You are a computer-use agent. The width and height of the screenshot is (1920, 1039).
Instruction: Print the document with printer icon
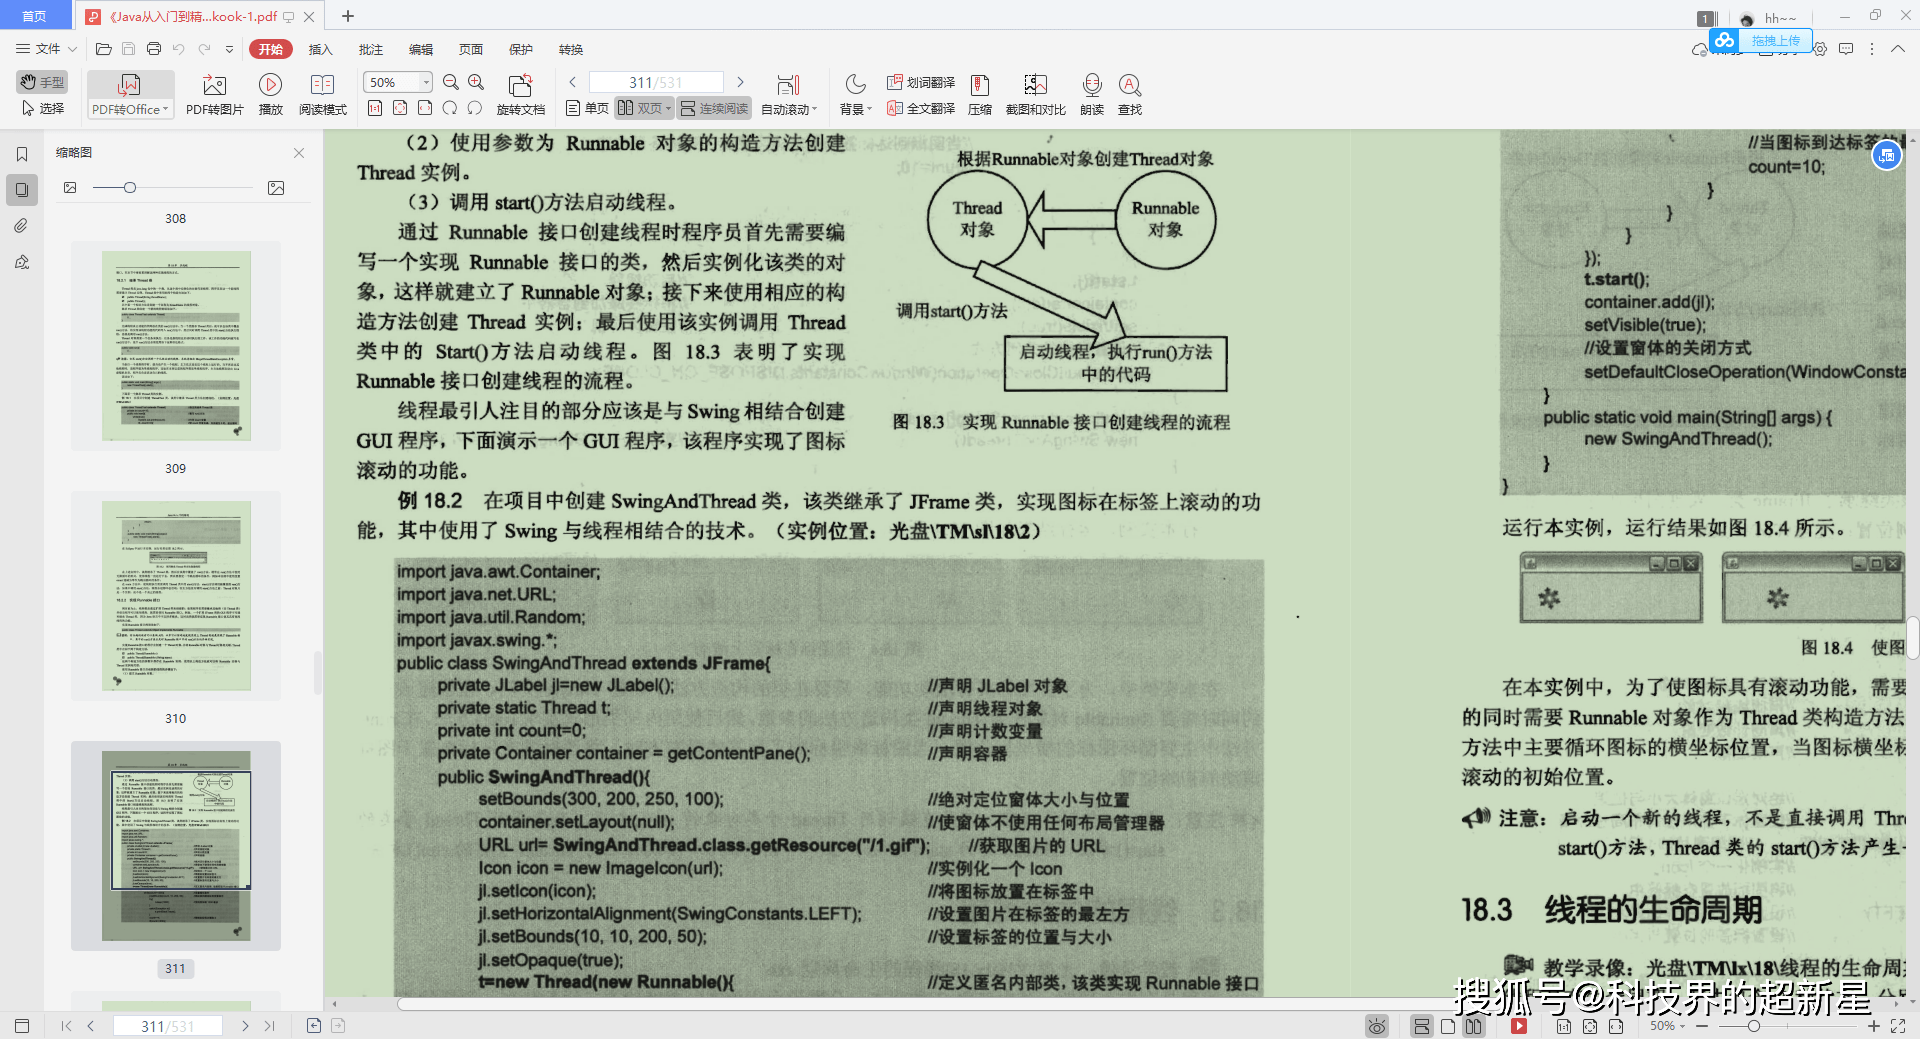pos(154,48)
